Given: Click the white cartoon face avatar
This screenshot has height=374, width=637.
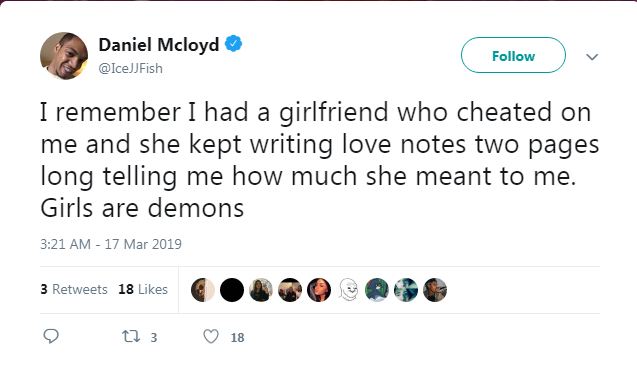Looking at the screenshot, I should (348, 290).
